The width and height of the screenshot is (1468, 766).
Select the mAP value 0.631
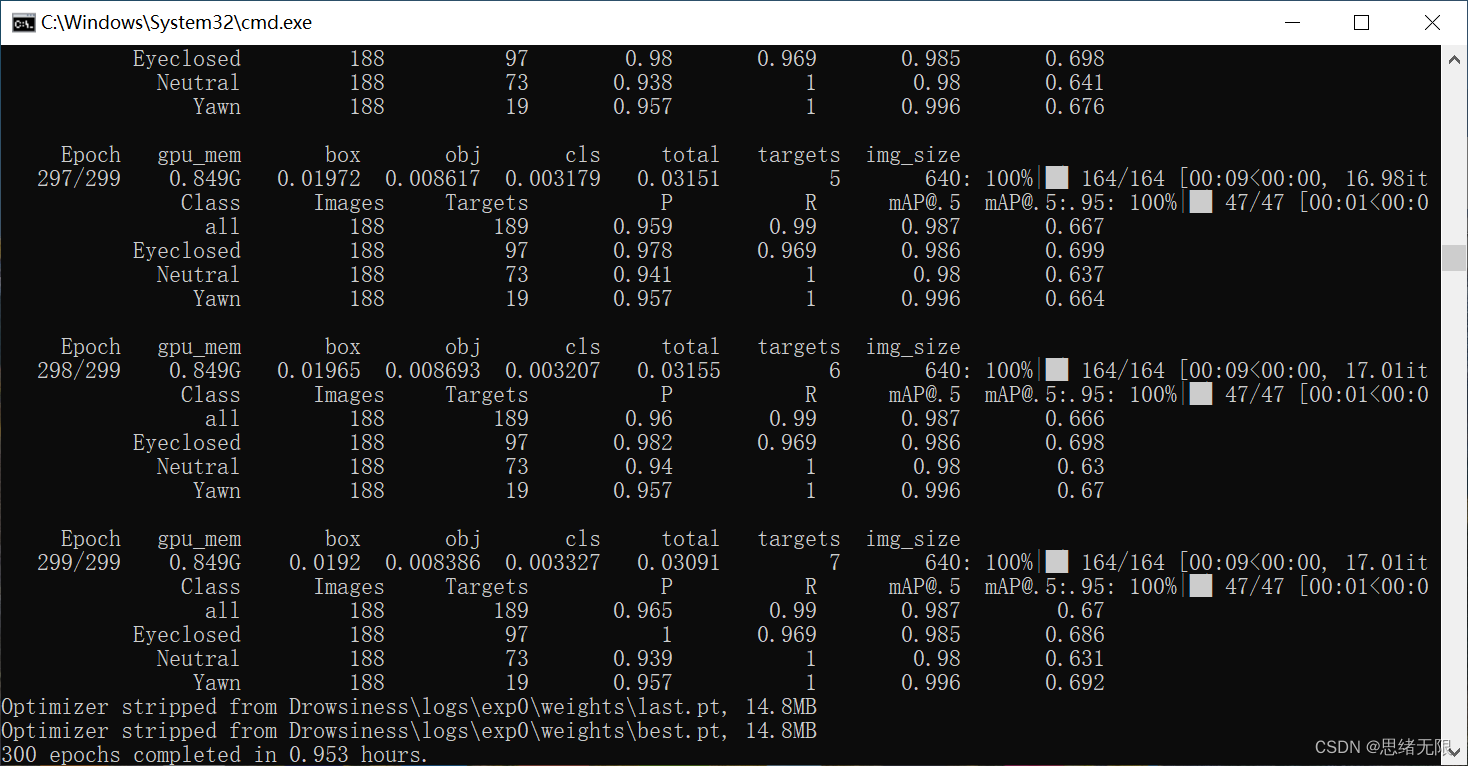click(1075, 659)
